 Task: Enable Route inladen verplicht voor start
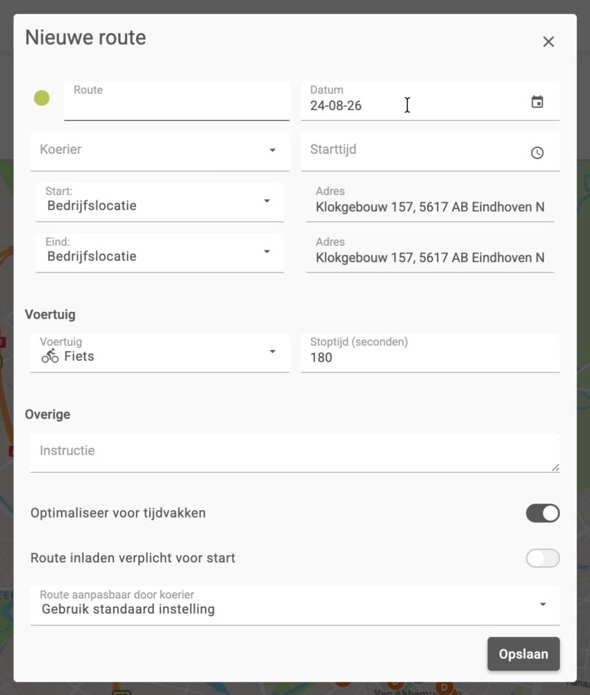pyautogui.click(x=543, y=558)
